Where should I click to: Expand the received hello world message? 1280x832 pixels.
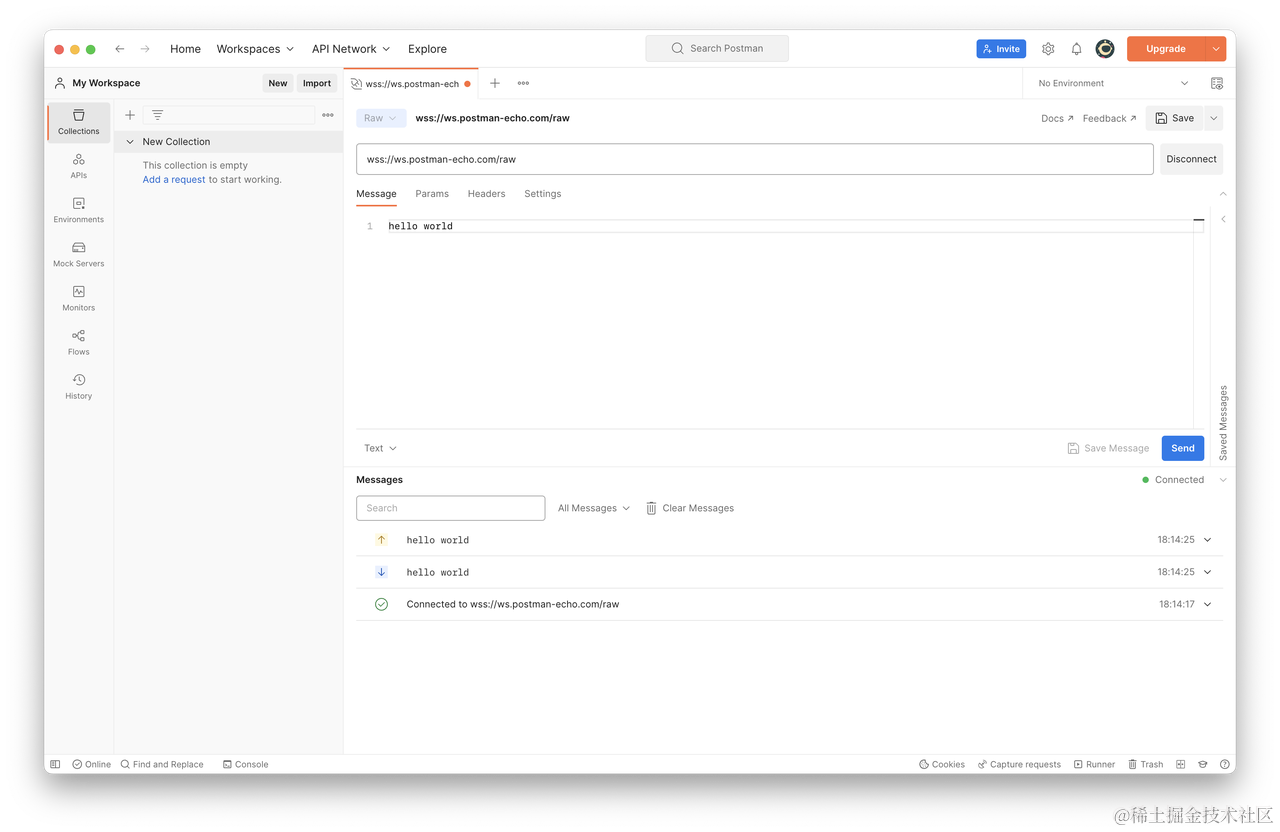(1208, 572)
